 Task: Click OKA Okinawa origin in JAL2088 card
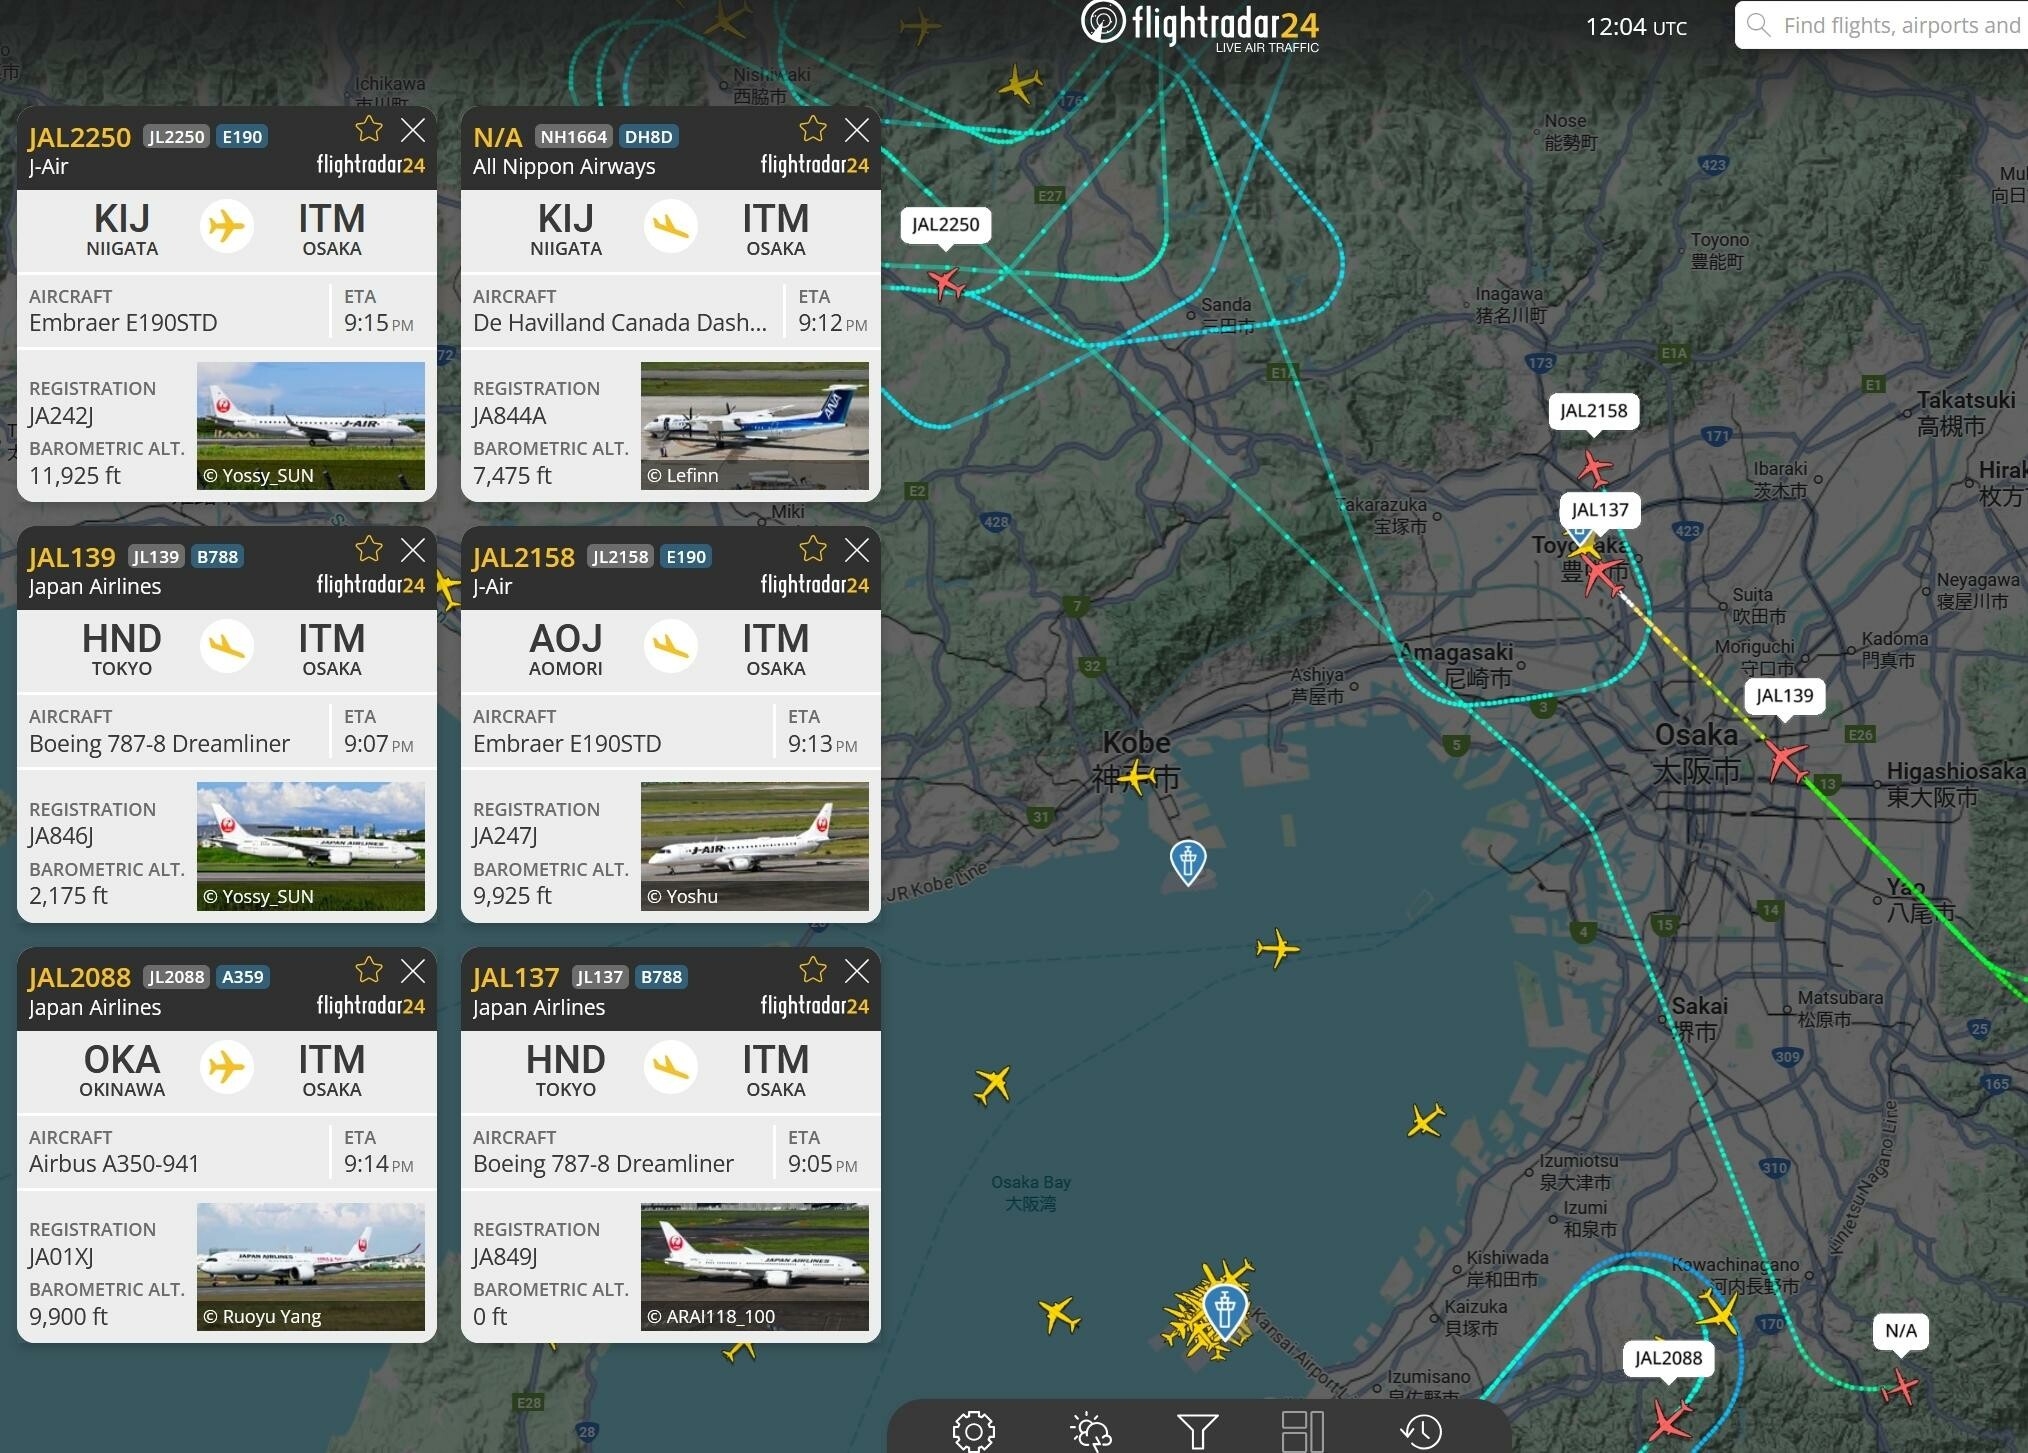coord(122,1069)
